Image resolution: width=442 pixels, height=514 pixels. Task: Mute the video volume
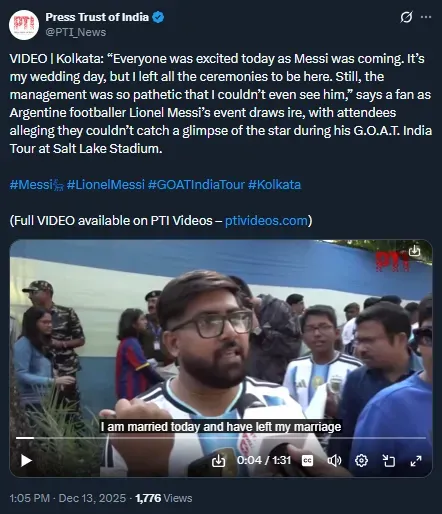[x=334, y=461]
